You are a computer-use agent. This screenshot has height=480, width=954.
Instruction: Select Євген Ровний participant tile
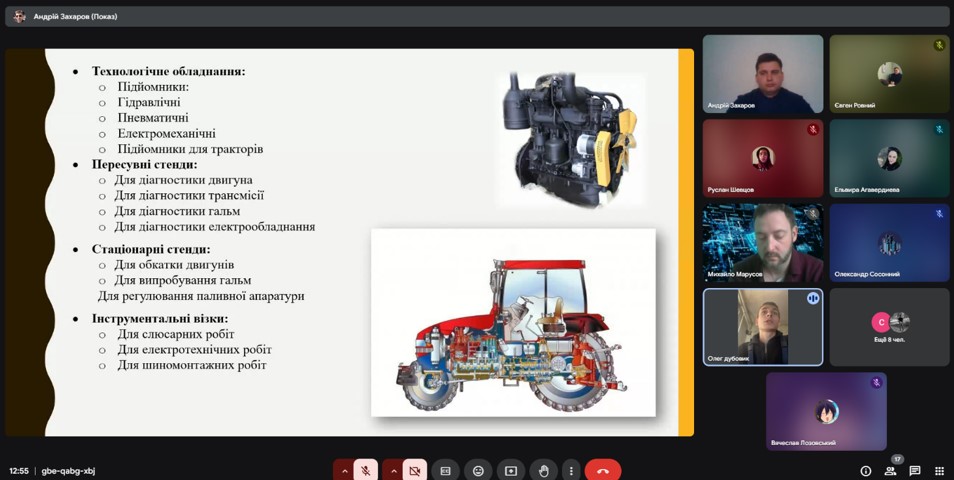(890, 74)
